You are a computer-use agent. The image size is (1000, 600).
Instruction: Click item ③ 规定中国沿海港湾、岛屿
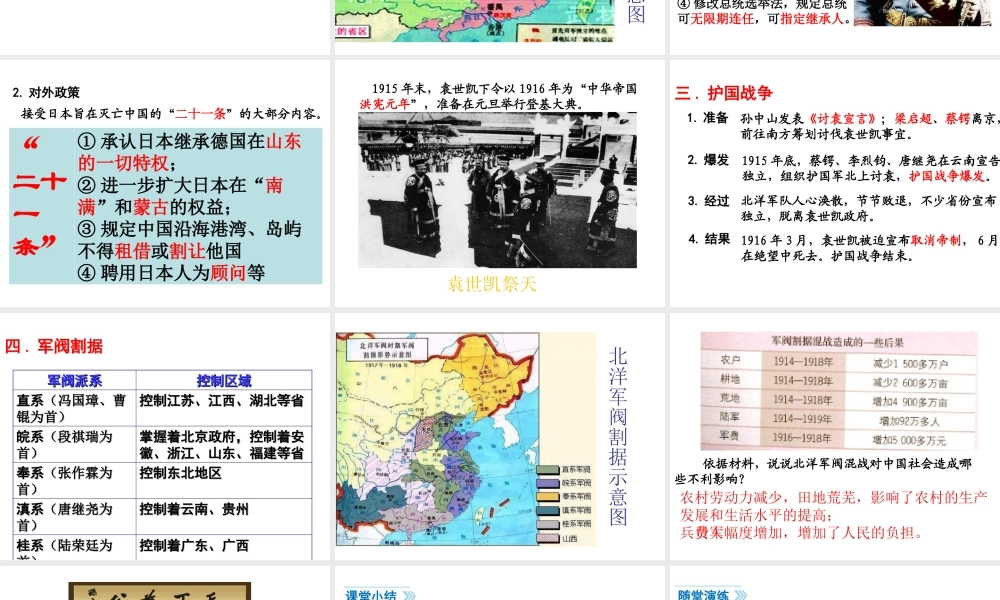pyautogui.click(x=189, y=240)
